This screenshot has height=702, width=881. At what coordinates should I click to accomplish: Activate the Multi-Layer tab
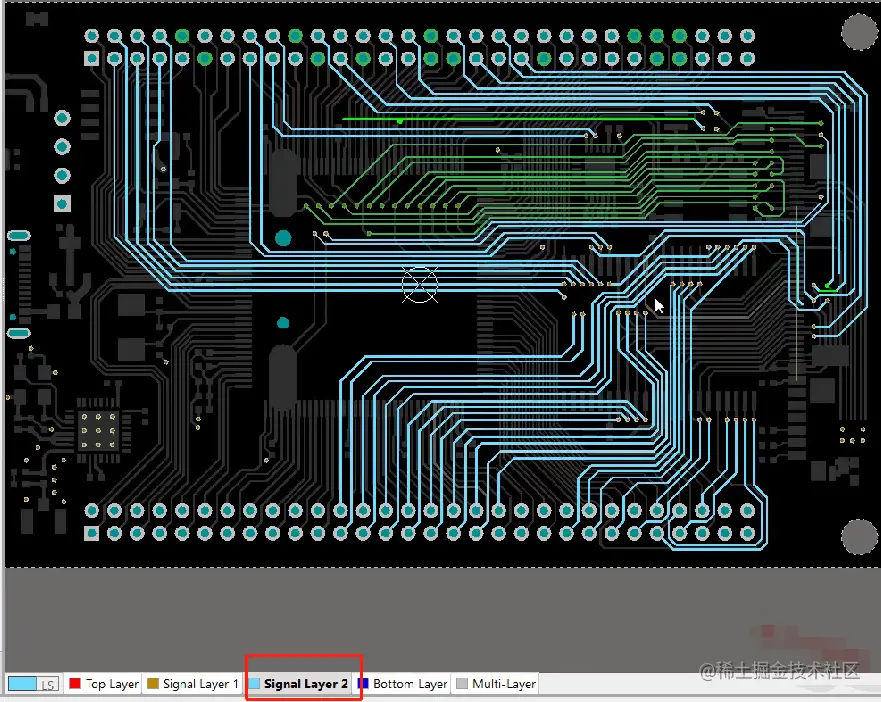pos(496,684)
